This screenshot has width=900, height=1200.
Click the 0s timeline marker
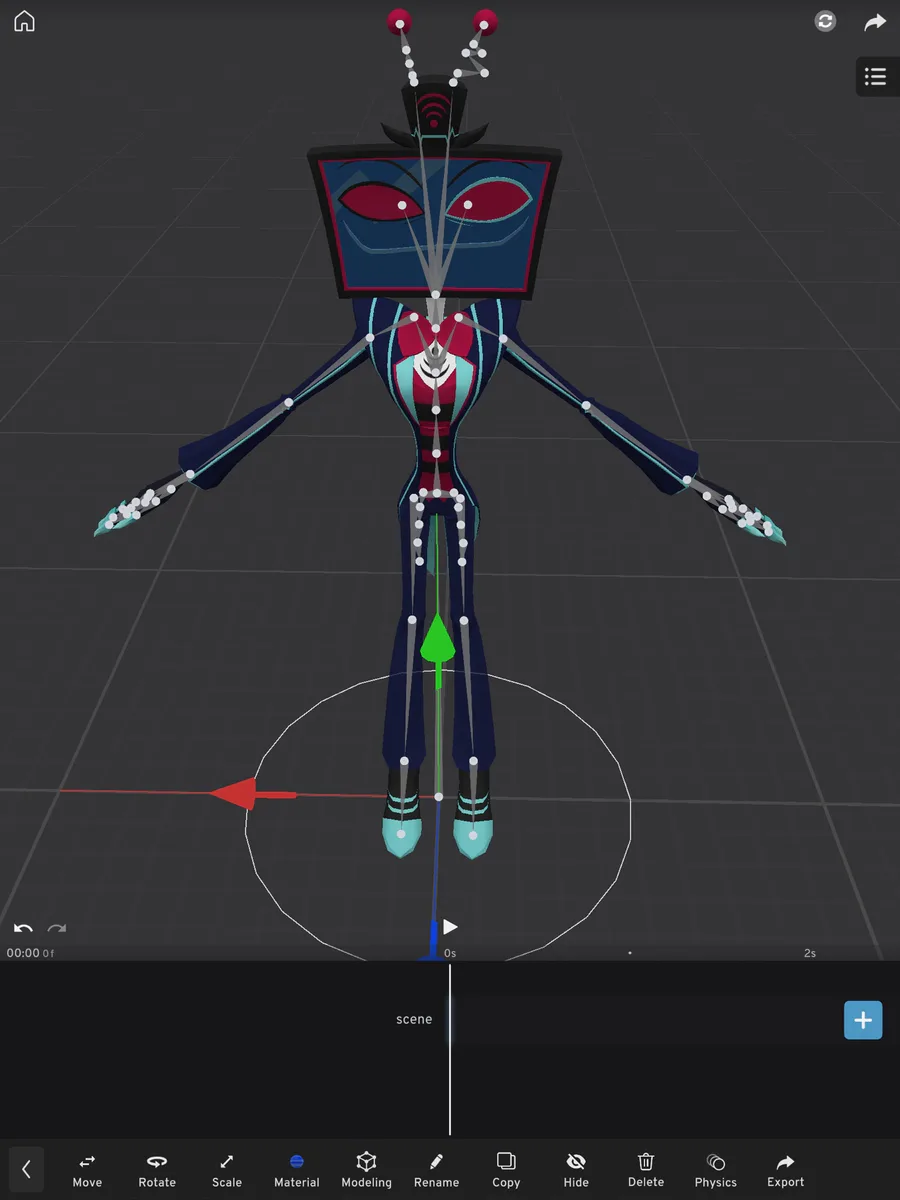450,953
